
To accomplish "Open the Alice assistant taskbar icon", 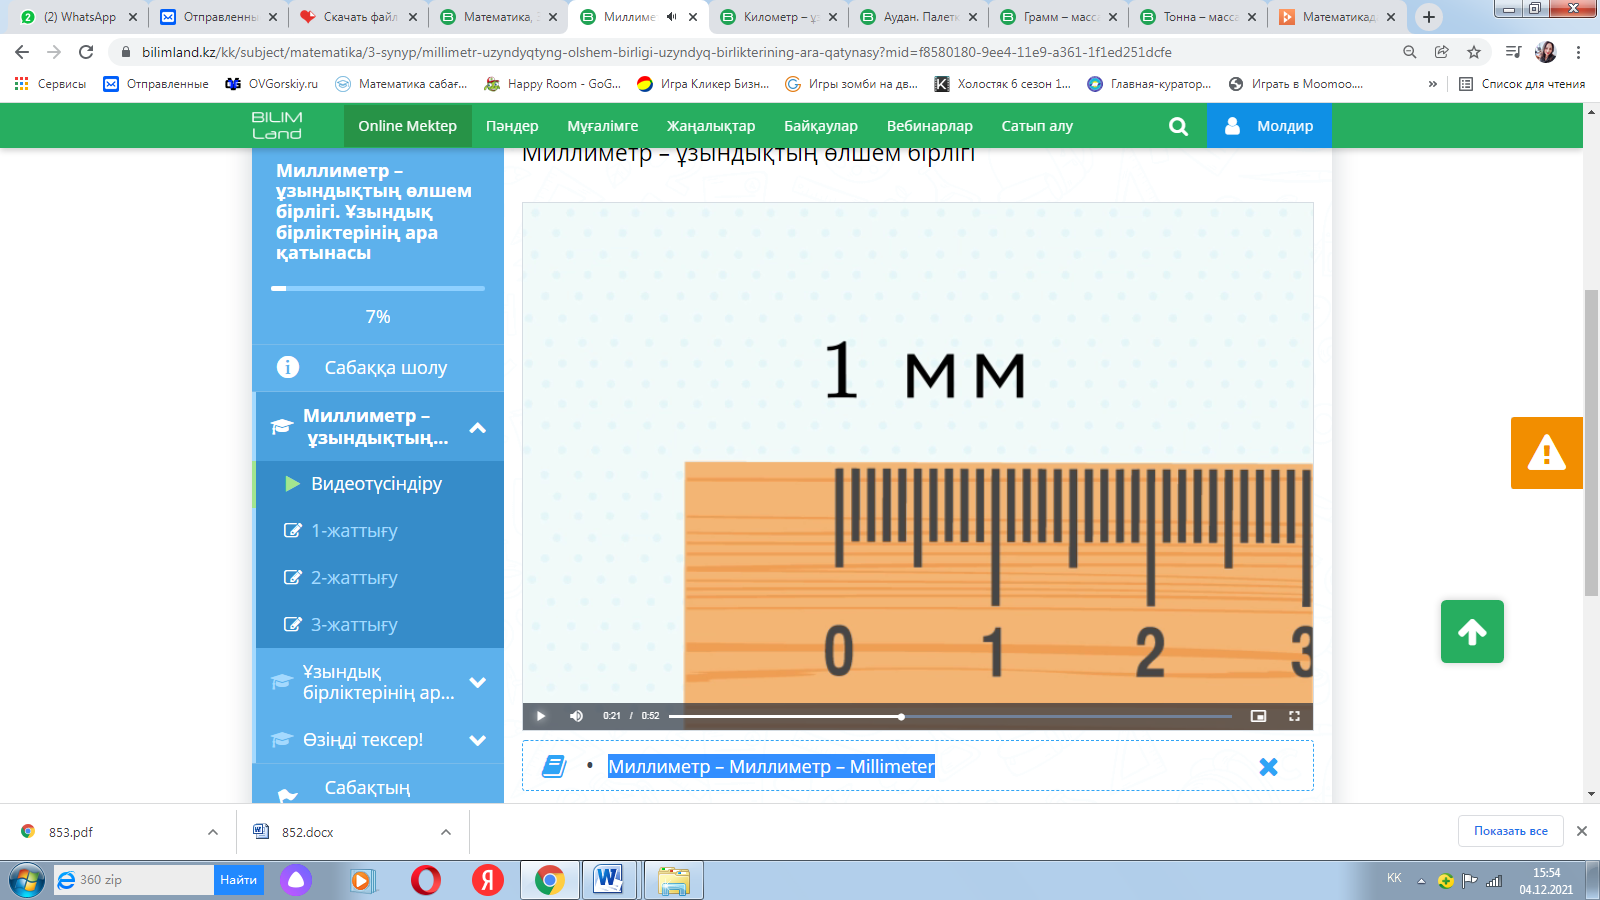I will tap(295, 880).
